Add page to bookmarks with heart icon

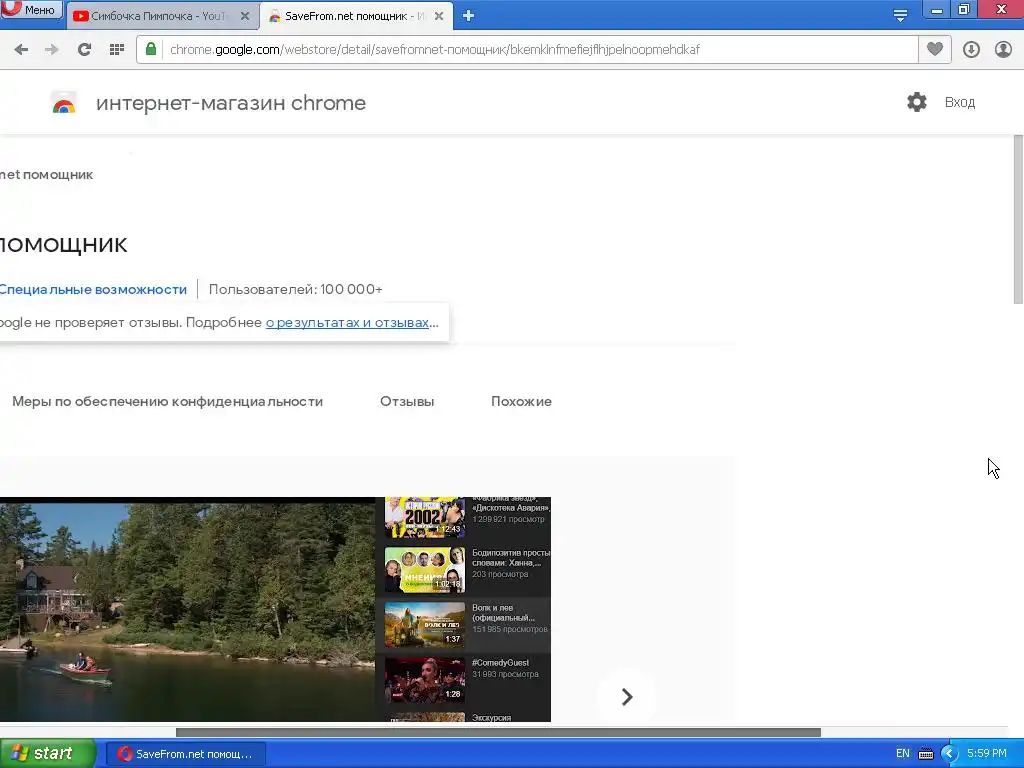935,50
